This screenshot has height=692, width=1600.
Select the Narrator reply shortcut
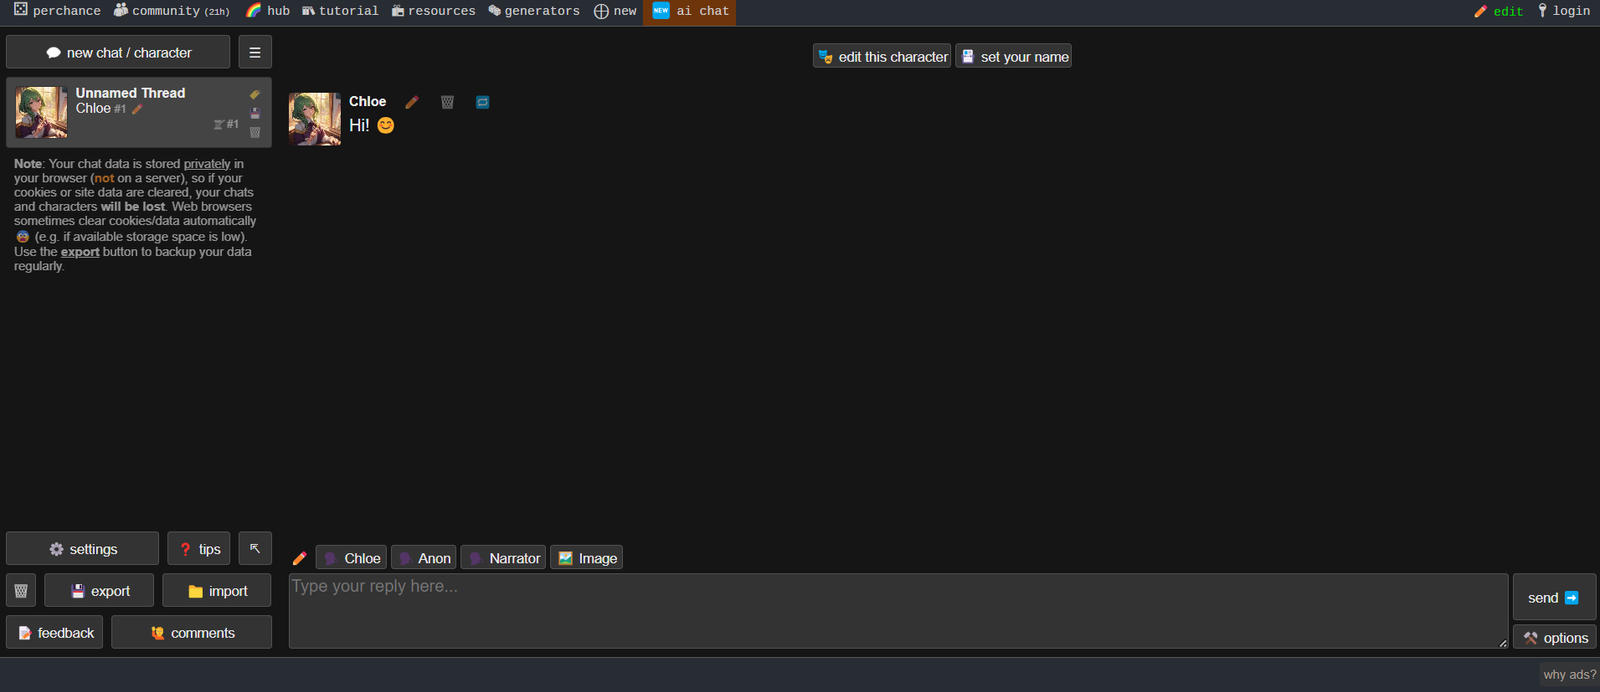click(504, 558)
